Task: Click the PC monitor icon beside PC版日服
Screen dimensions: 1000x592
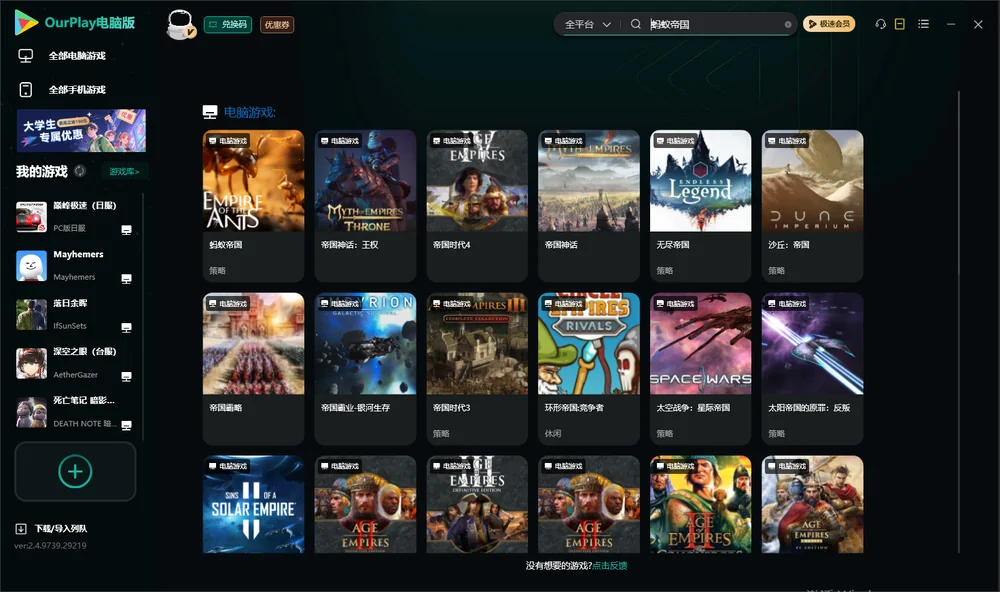Action: (x=126, y=230)
